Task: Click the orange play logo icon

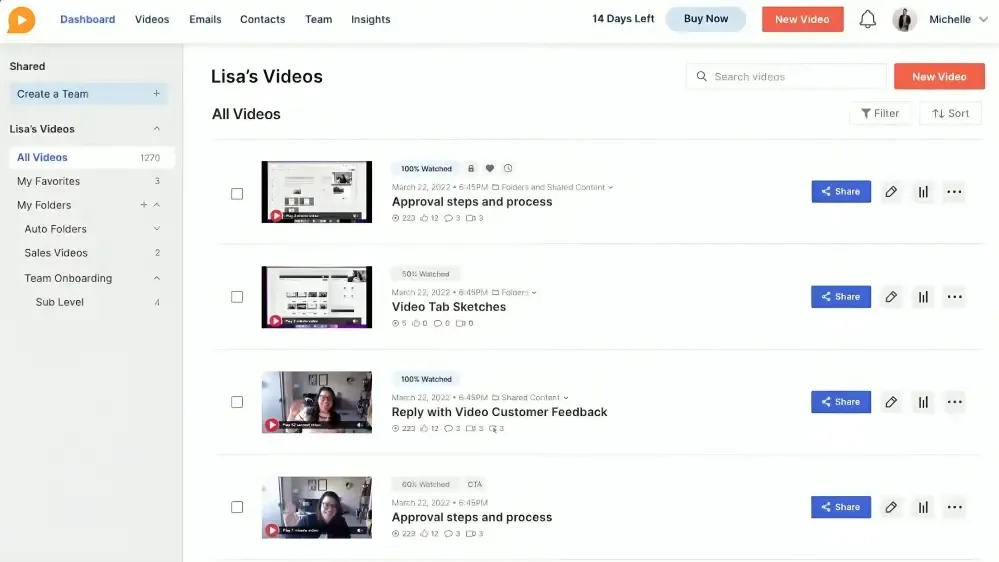Action: (x=21, y=20)
